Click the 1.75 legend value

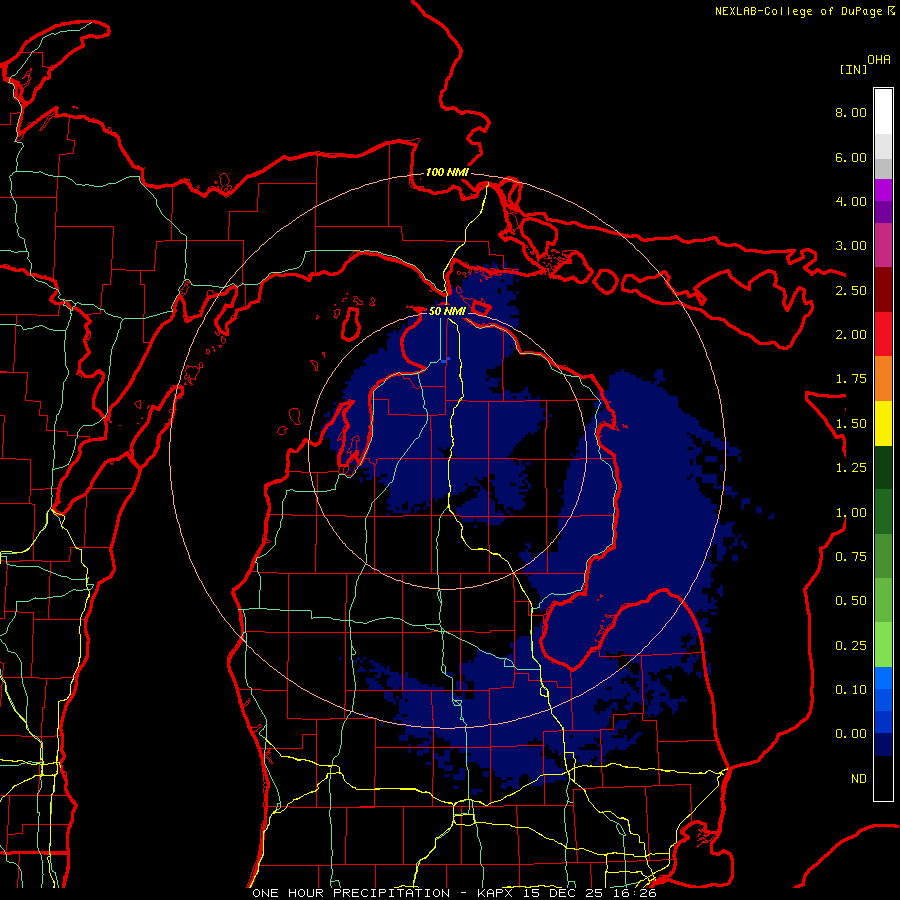tap(851, 379)
